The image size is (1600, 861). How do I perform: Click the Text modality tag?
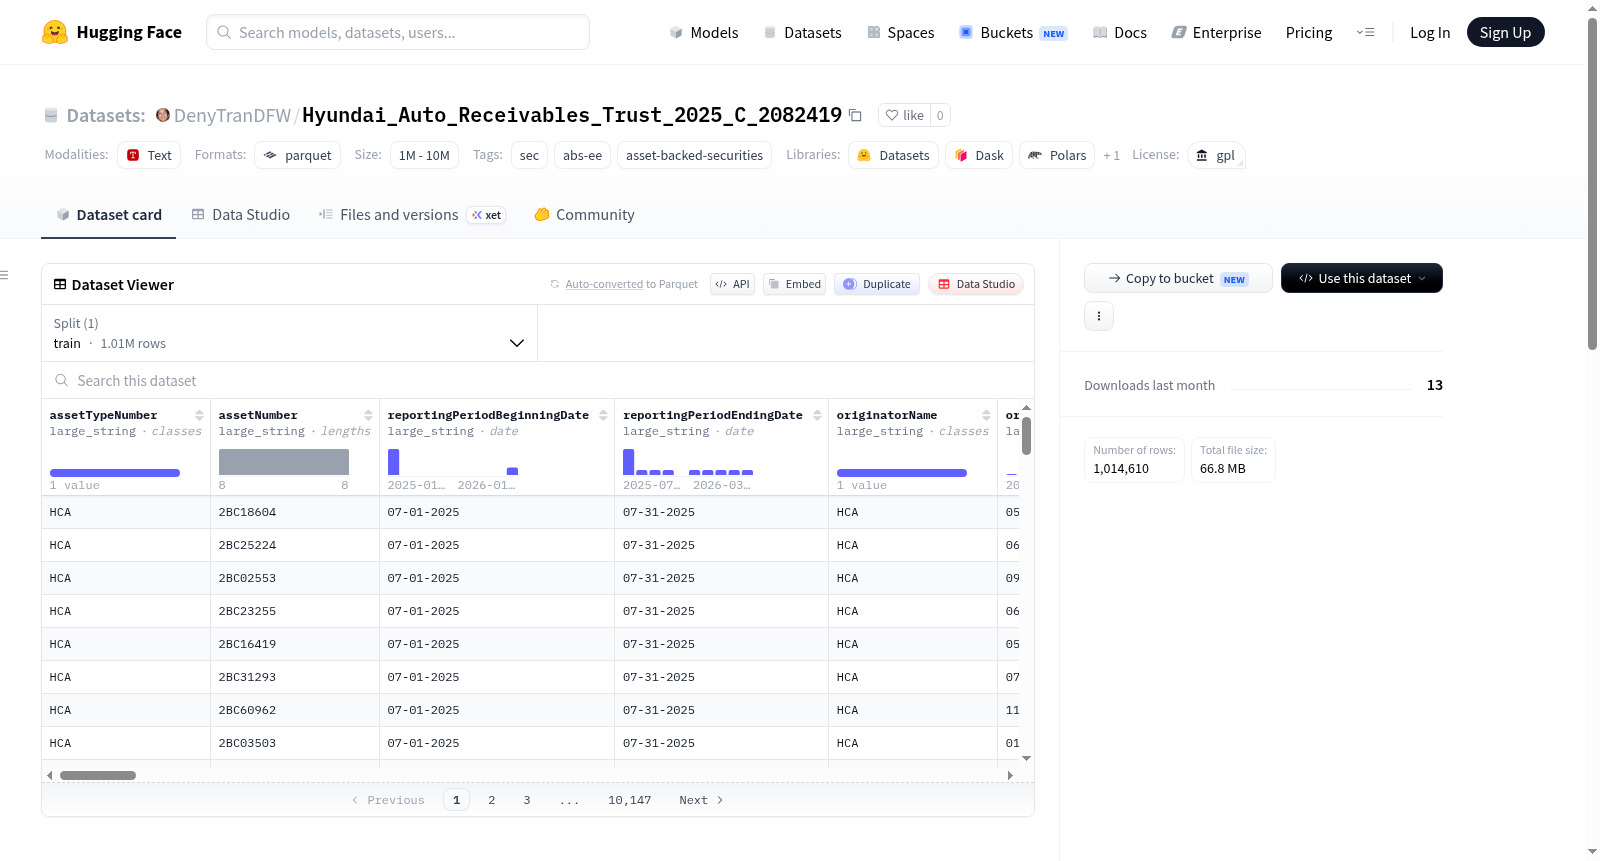pos(149,155)
